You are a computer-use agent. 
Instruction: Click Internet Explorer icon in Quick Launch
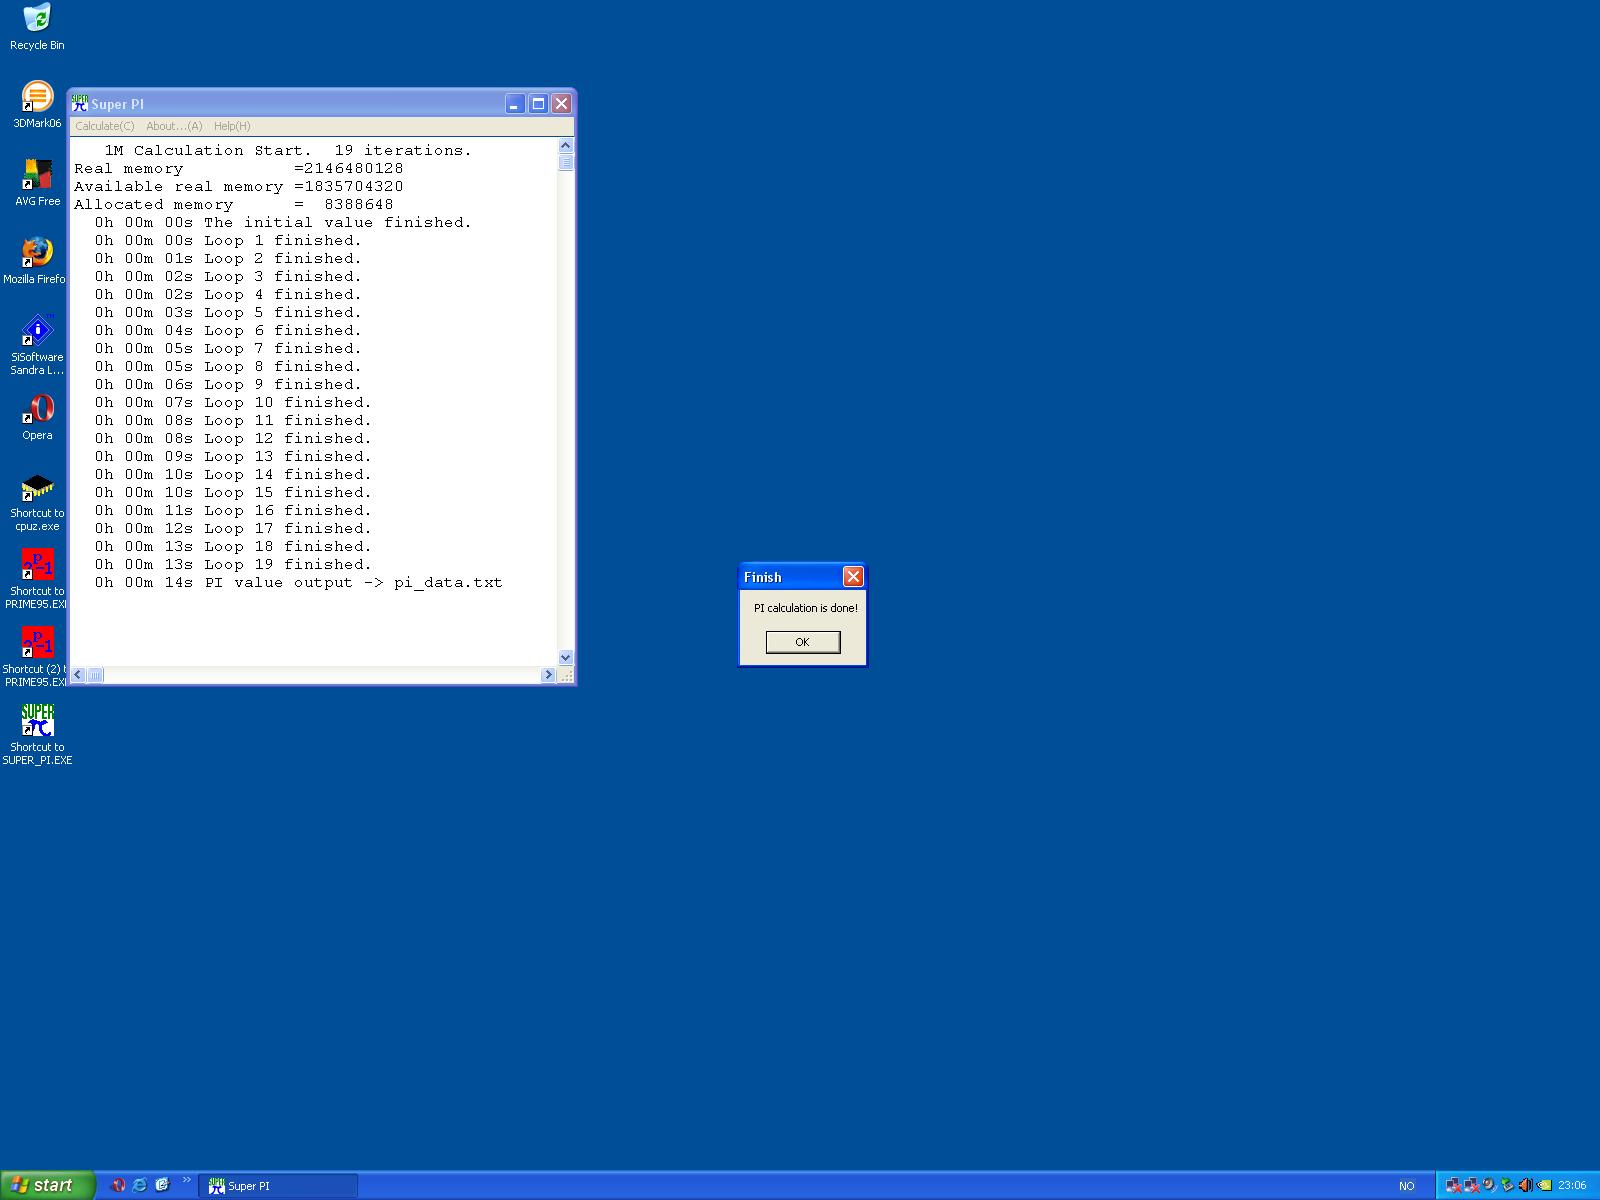[x=140, y=1185]
